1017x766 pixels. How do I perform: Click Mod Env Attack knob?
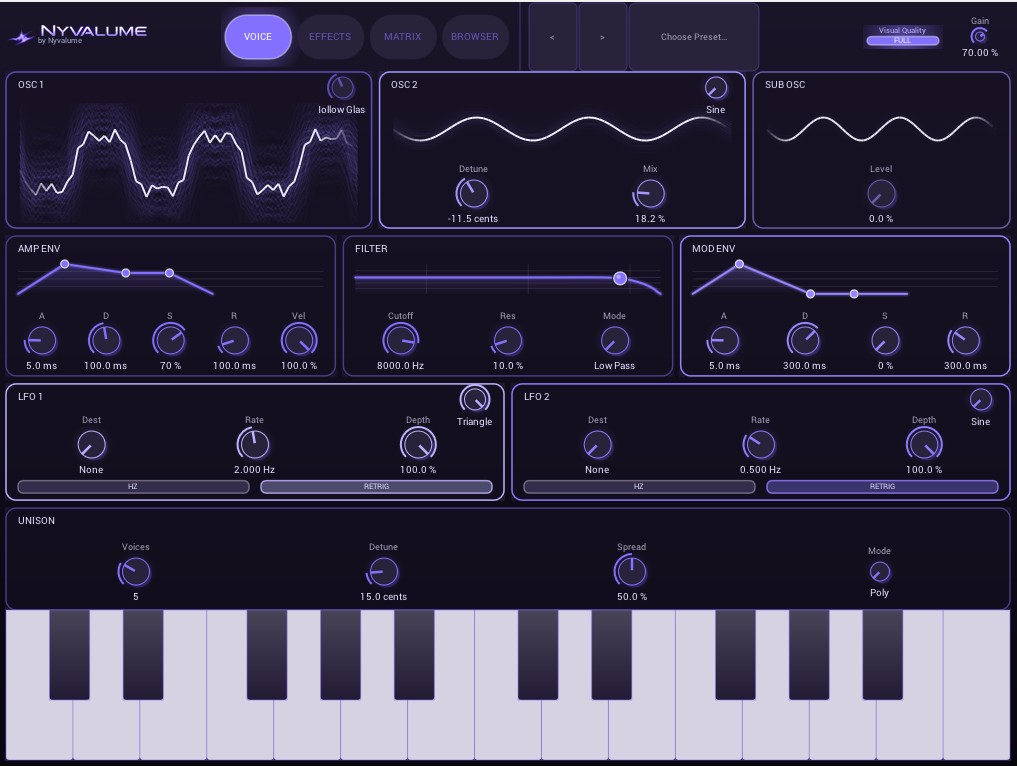724,341
